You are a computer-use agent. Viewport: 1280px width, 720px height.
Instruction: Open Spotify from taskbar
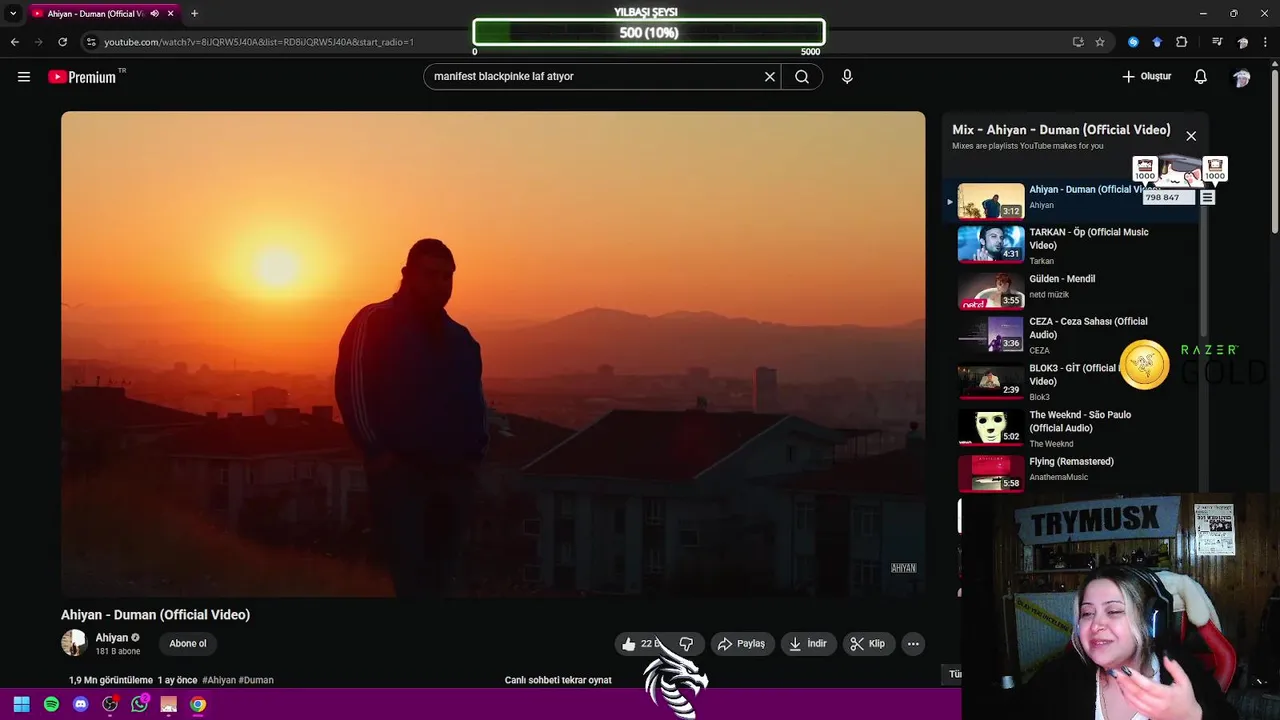(x=51, y=704)
